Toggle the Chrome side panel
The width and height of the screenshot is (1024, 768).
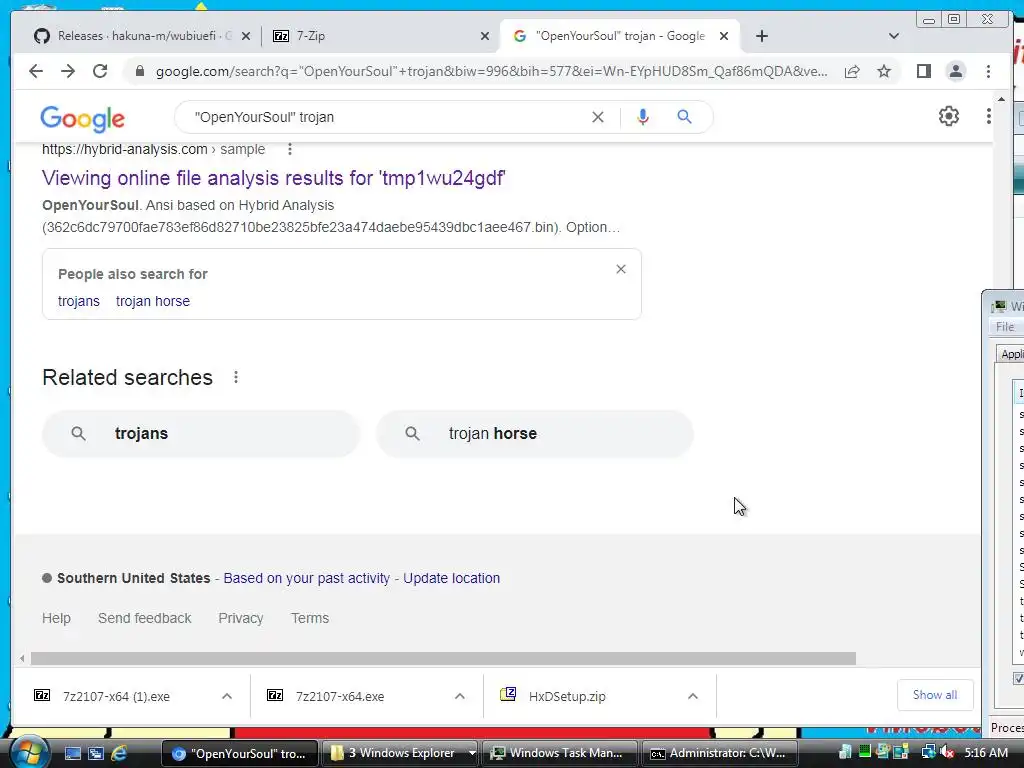coord(923,71)
